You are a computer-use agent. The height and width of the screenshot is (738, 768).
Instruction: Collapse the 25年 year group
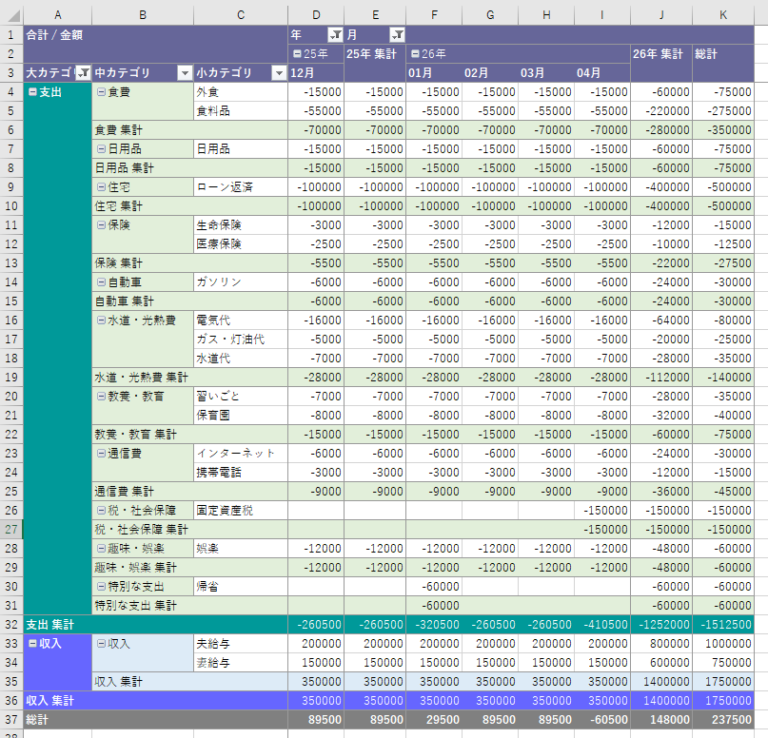click(x=297, y=54)
